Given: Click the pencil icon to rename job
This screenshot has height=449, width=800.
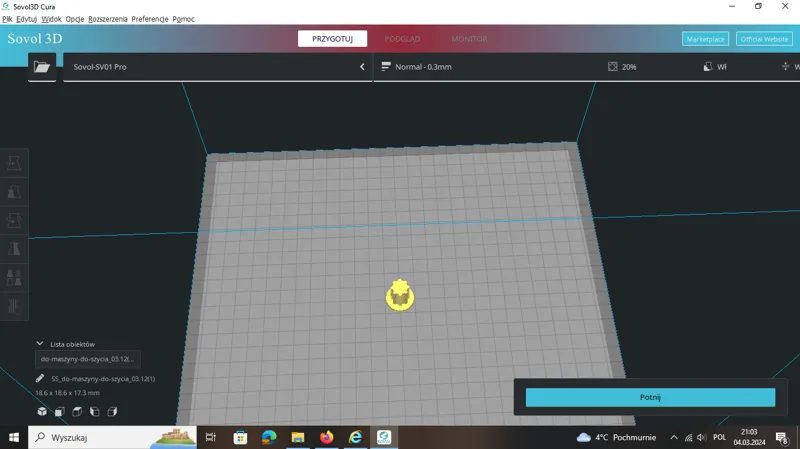Looking at the screenshot, I should pos(40,379).
